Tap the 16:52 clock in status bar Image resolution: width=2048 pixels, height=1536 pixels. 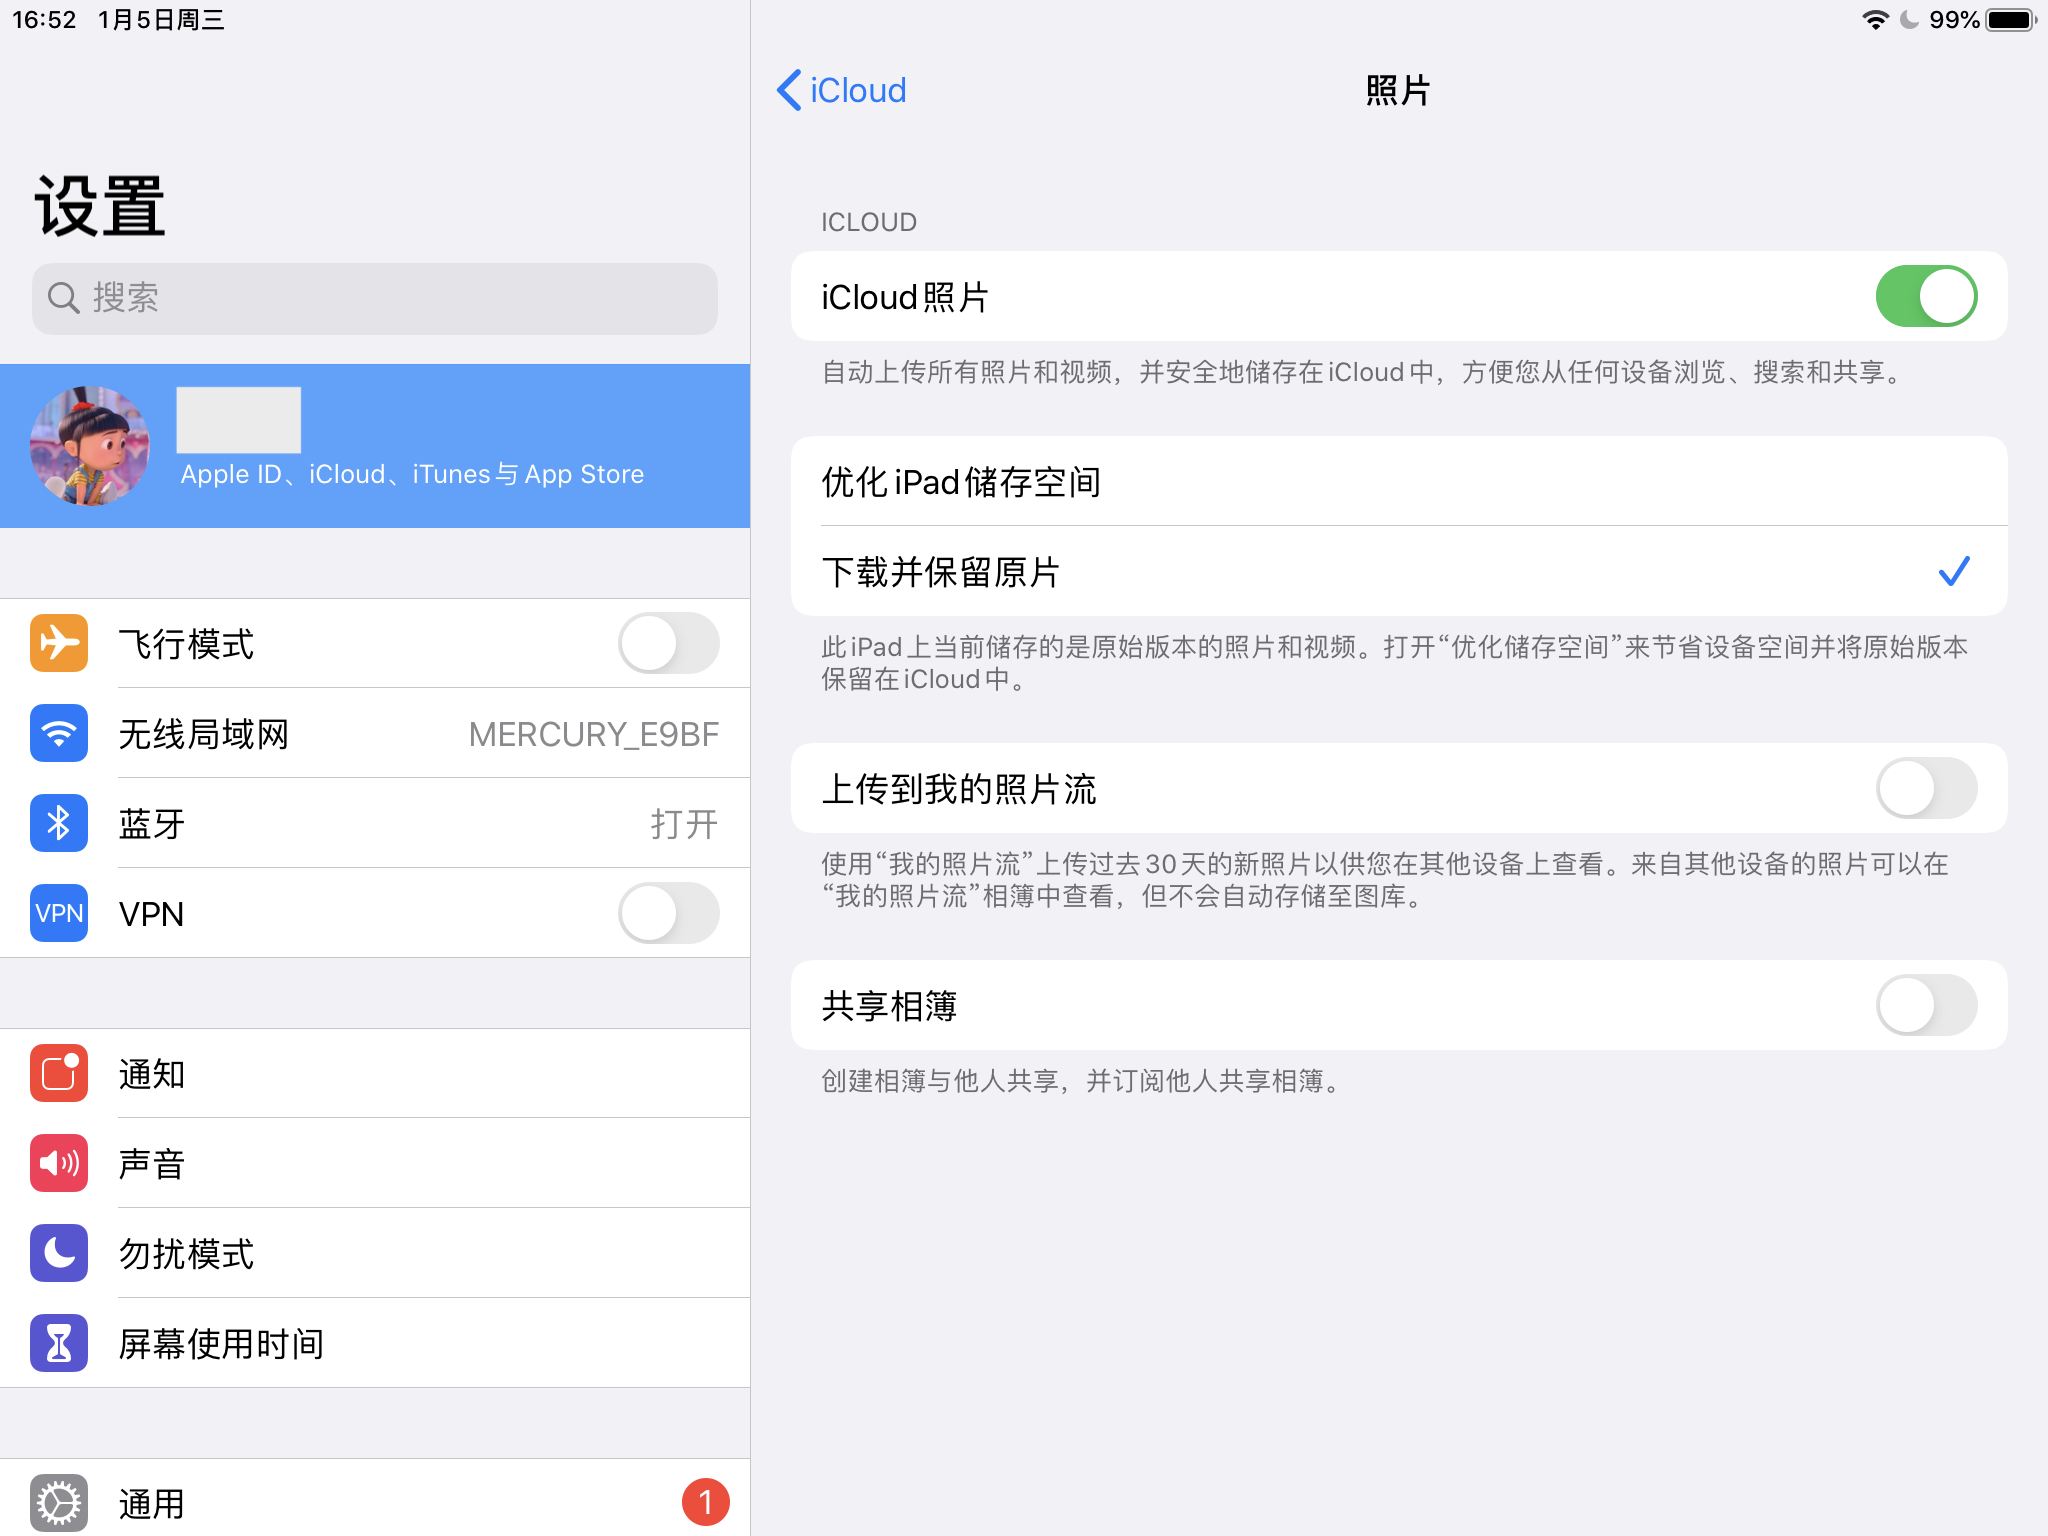click(x=44, y=20)
